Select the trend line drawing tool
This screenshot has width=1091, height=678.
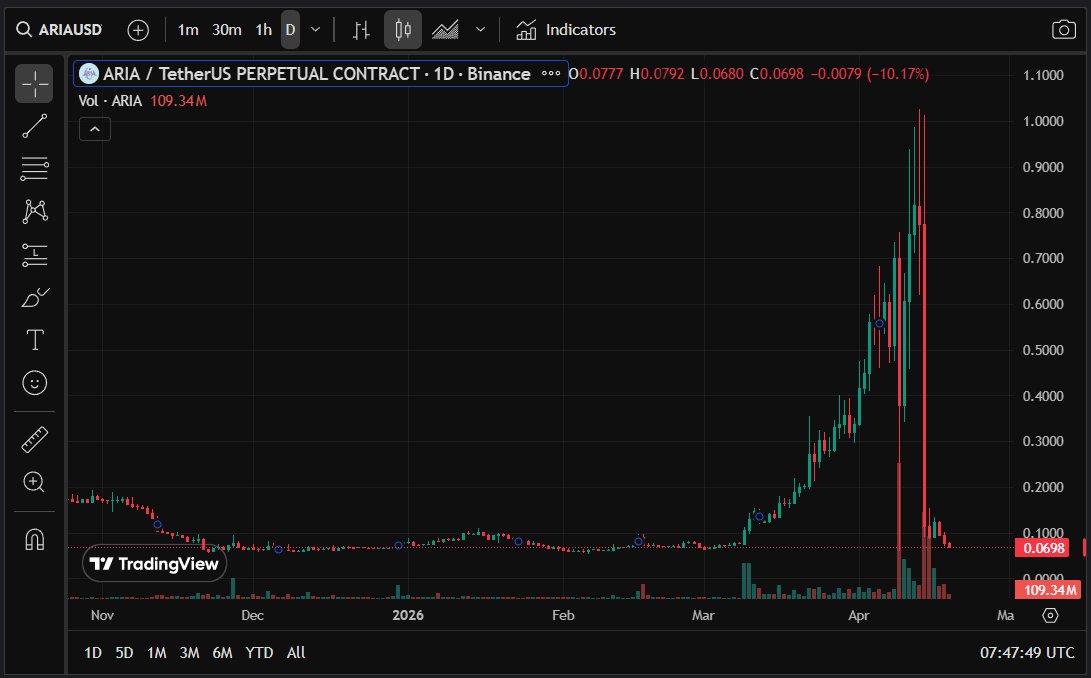pyautogui.click(x=34, y=126)
